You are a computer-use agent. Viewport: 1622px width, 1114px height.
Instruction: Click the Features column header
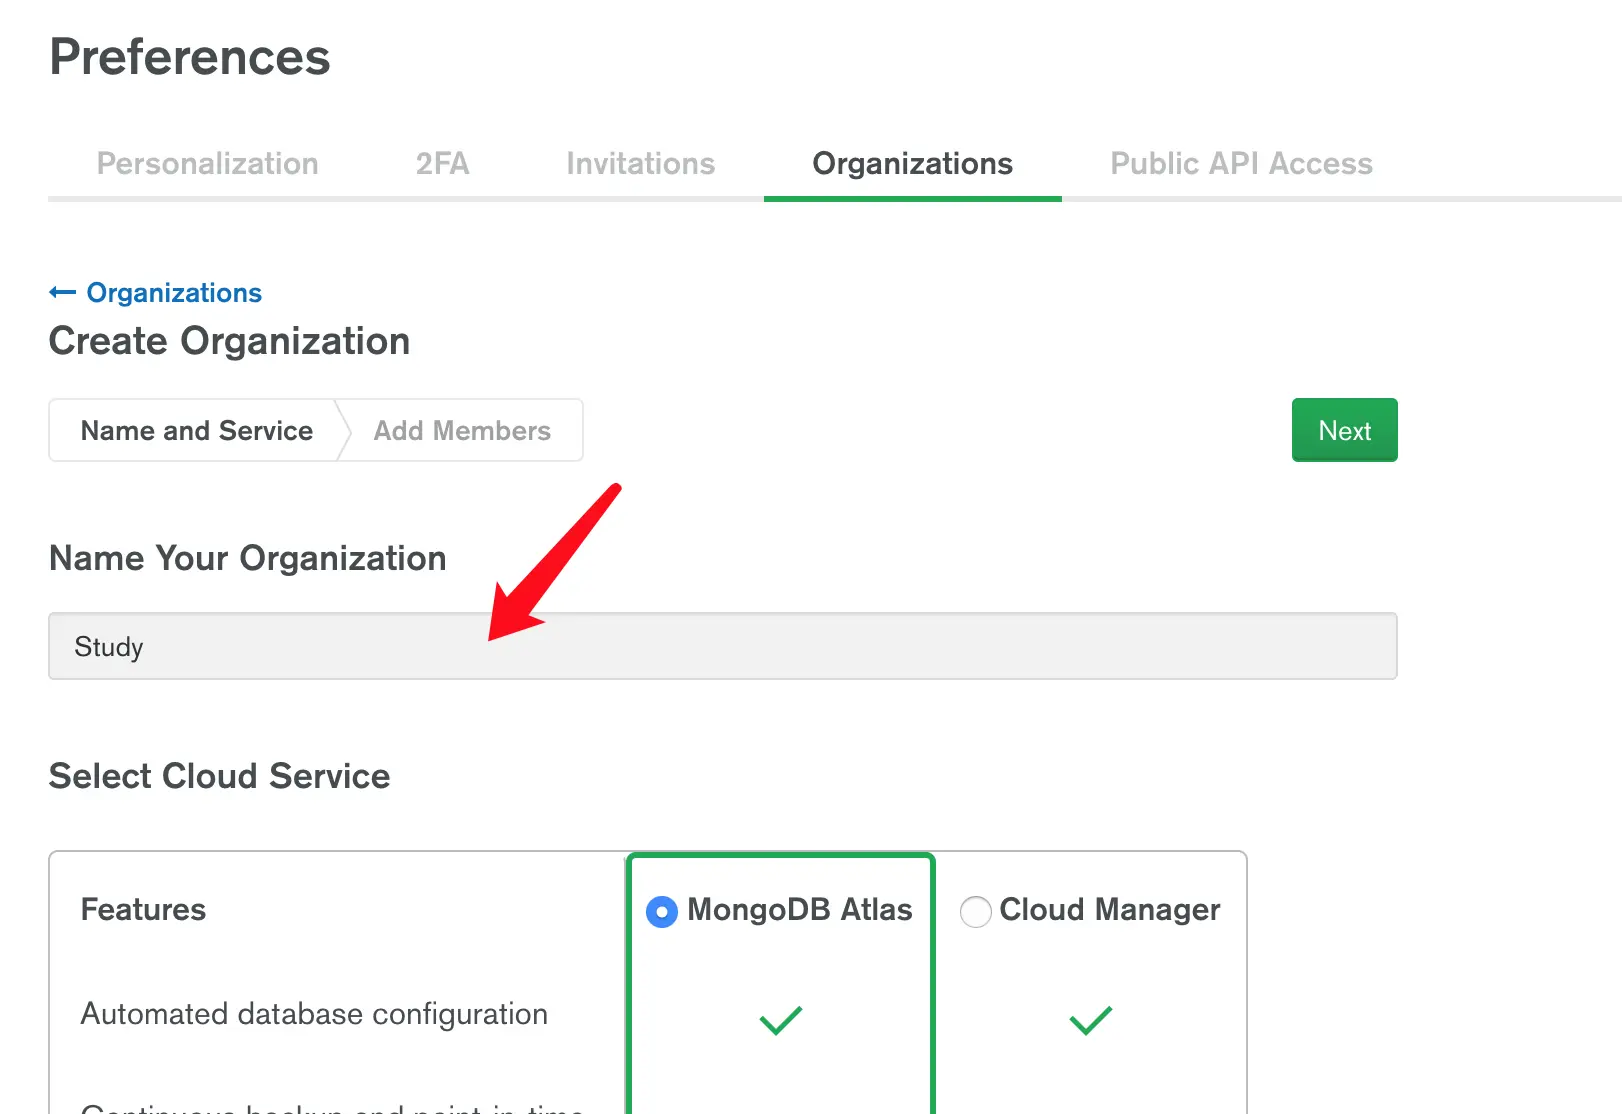[x=143, y=909]
